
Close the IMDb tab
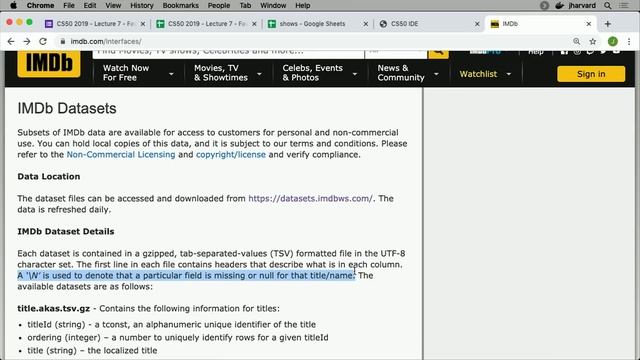coord(589,24)
